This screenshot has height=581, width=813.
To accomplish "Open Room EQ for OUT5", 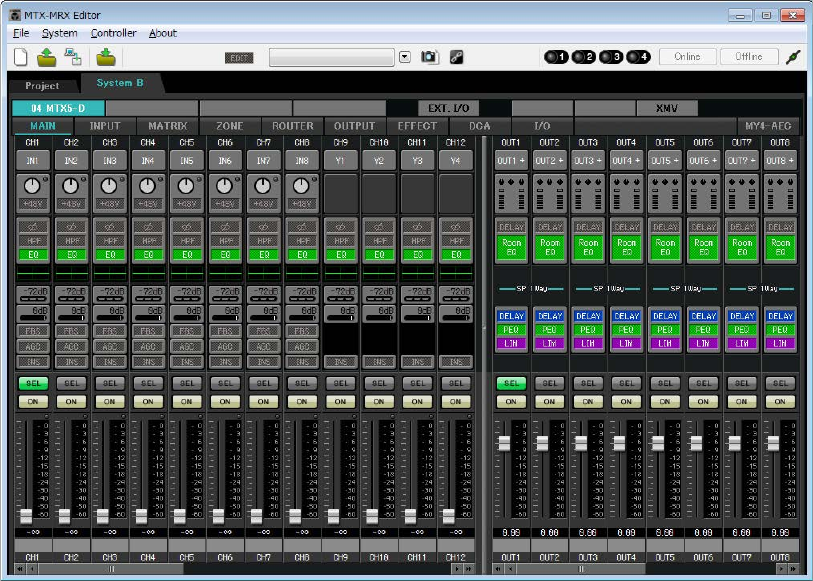I will point(665,247).
